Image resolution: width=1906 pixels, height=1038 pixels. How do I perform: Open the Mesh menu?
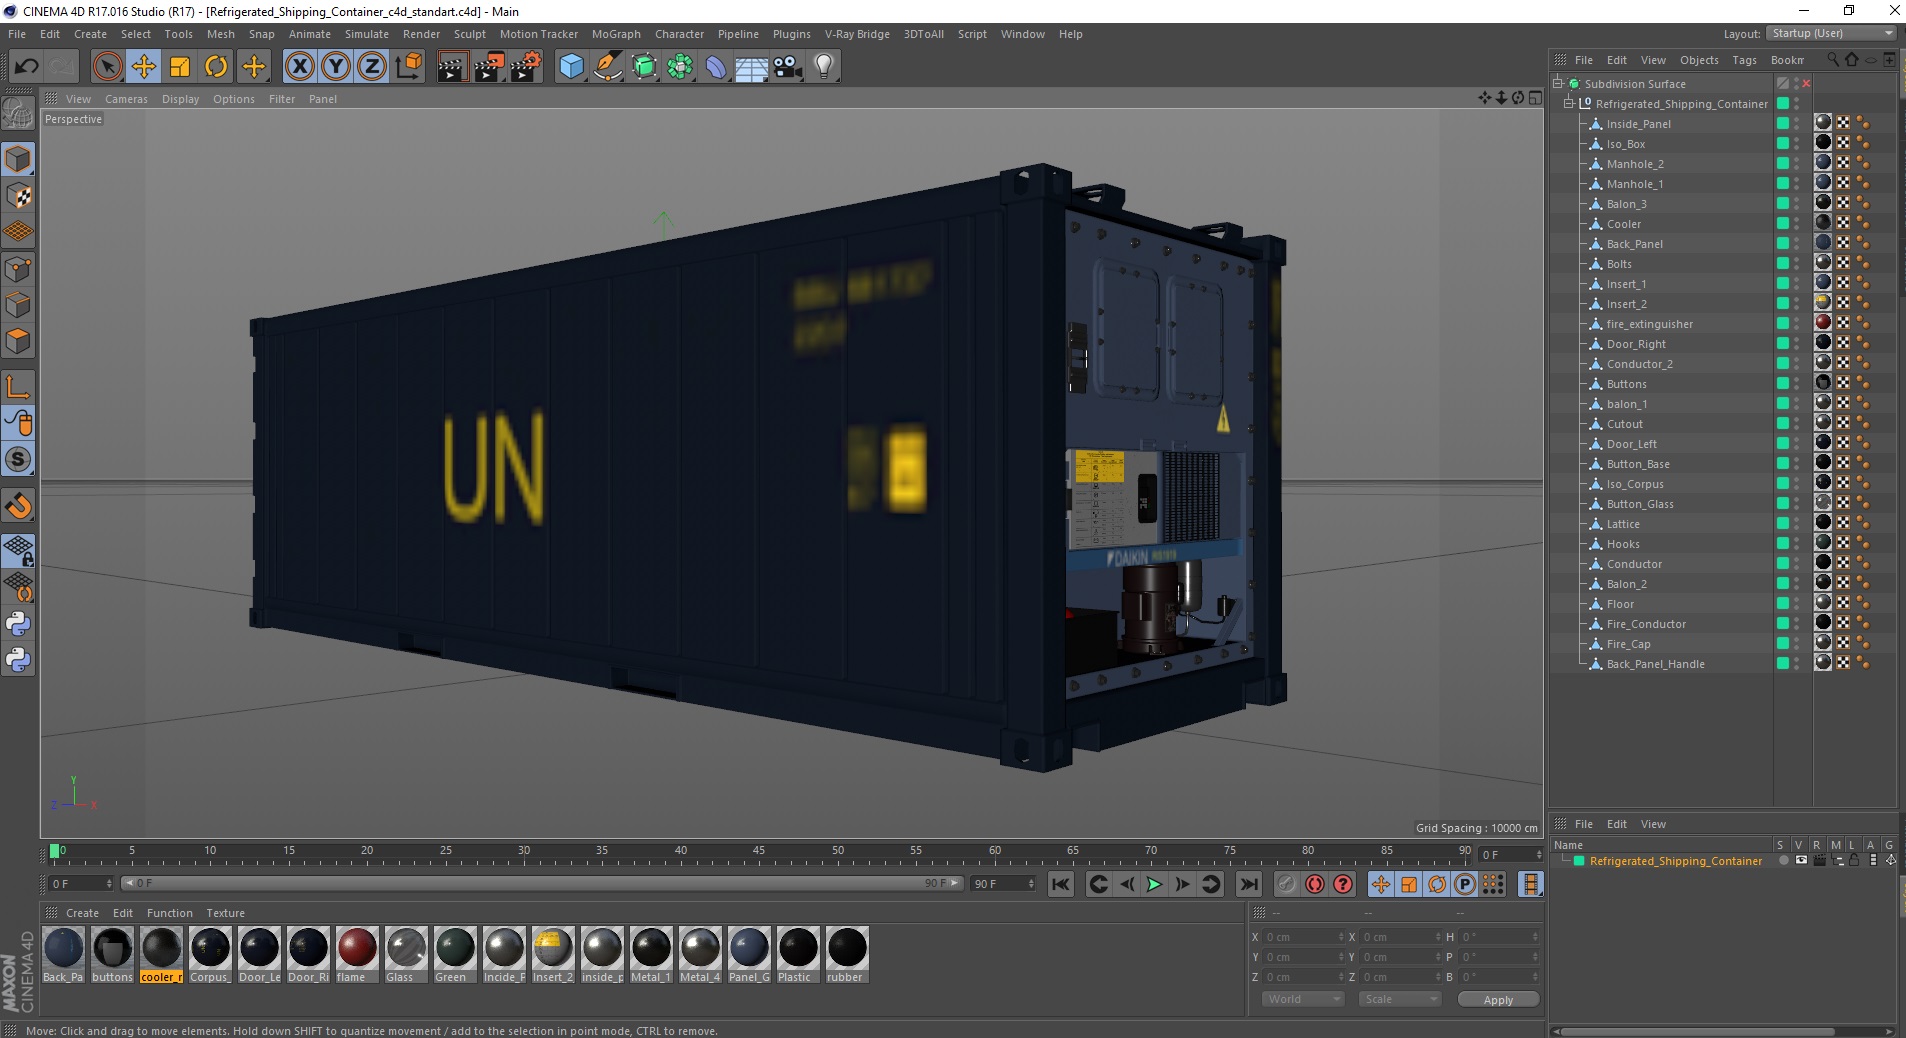click(220, 34)
